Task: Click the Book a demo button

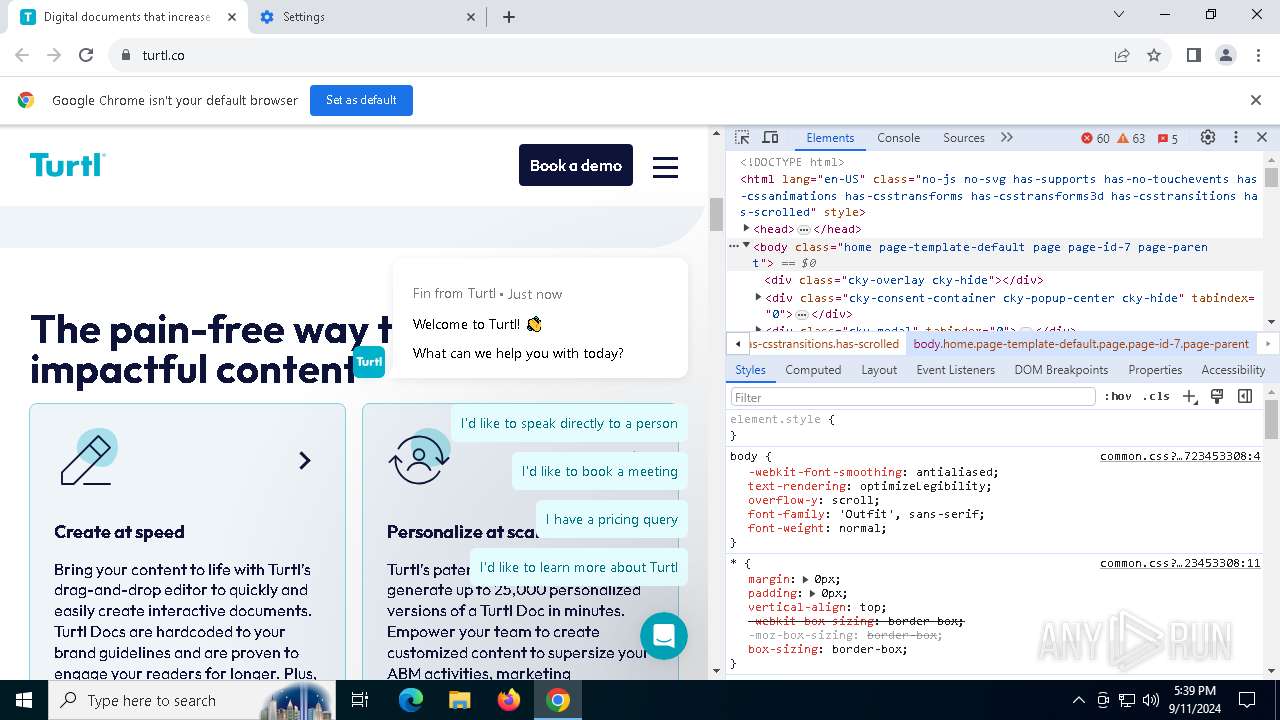Action: 576,165
